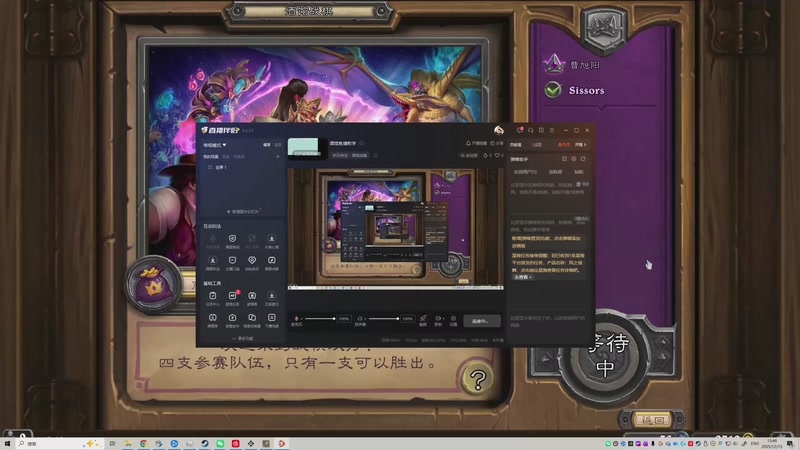Viewport: 800px width, 450px height.
Task: Adjust the microphone volume slider
Action: tap(320, 319)
